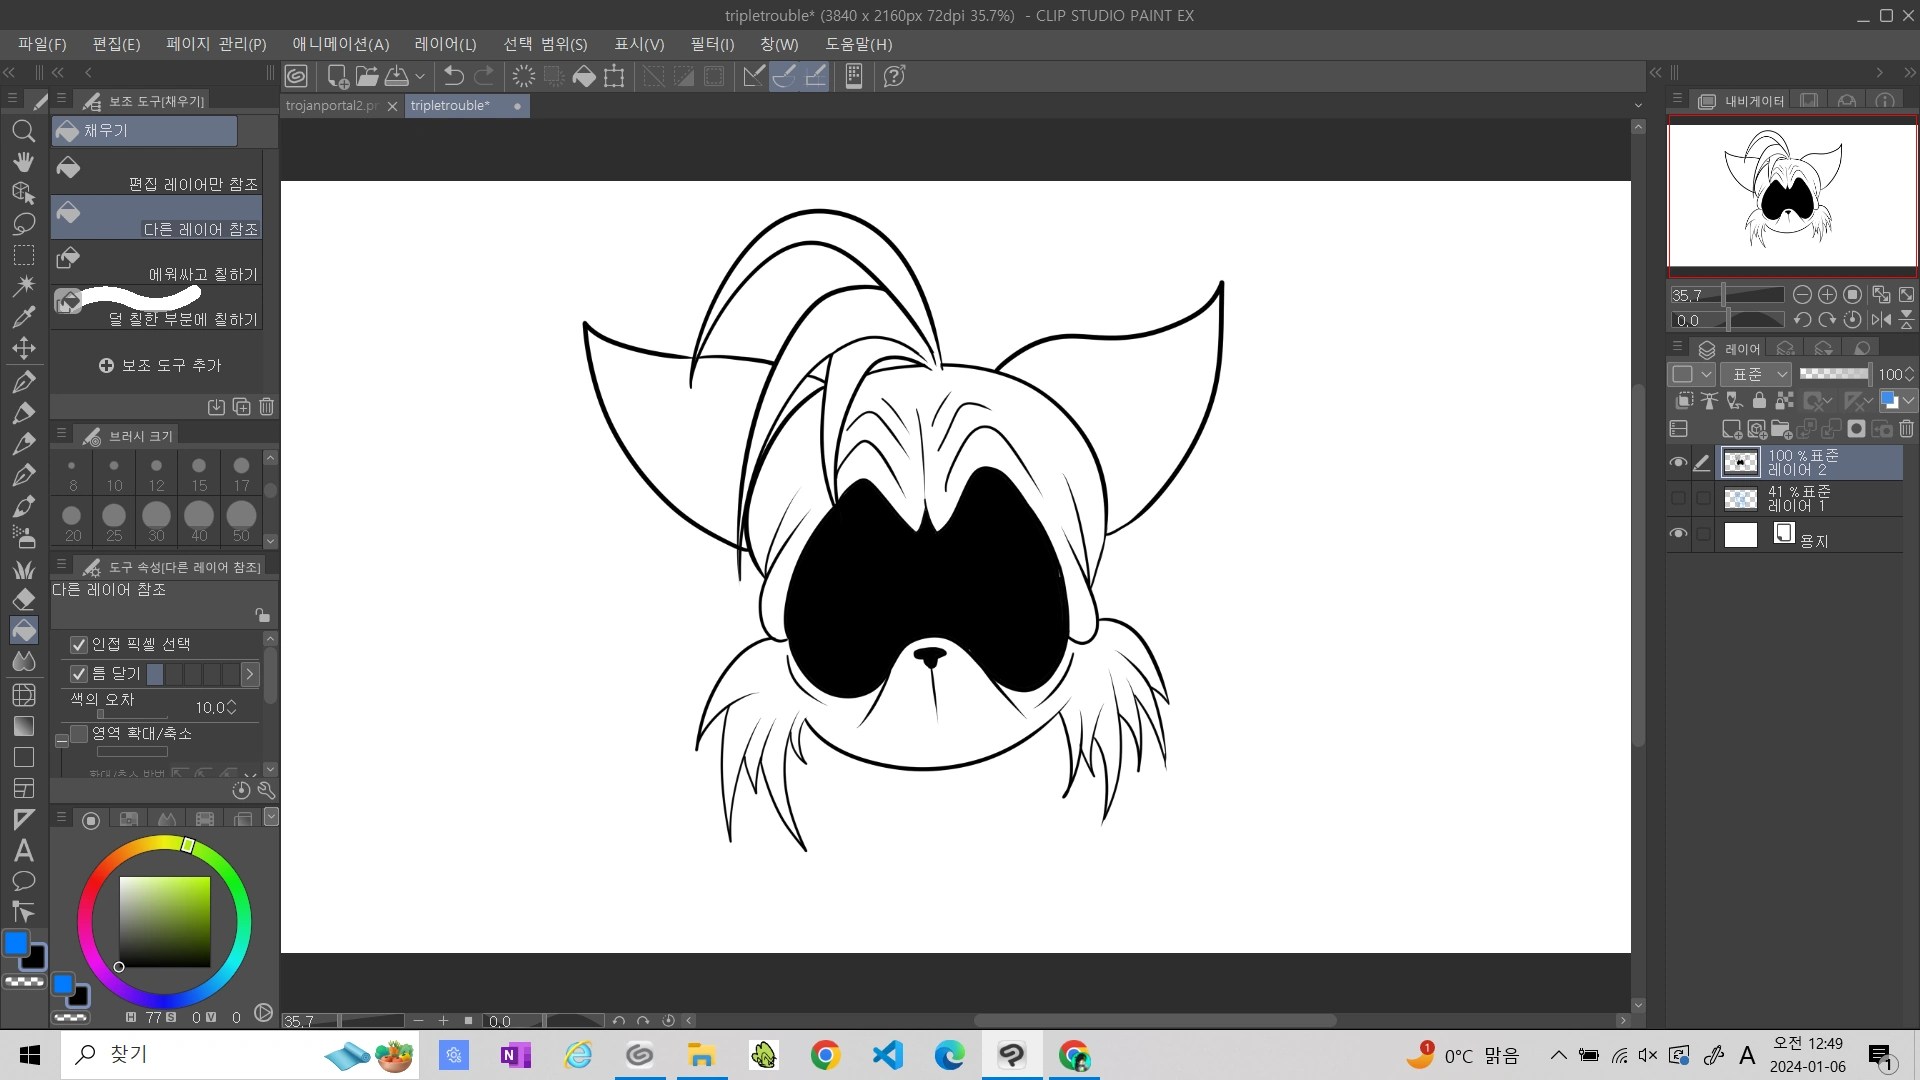Select the Zoom tool from the toolbar
Image resolution: width=1920 pixels, height=1080 pixels.
[x=24, y=131]
